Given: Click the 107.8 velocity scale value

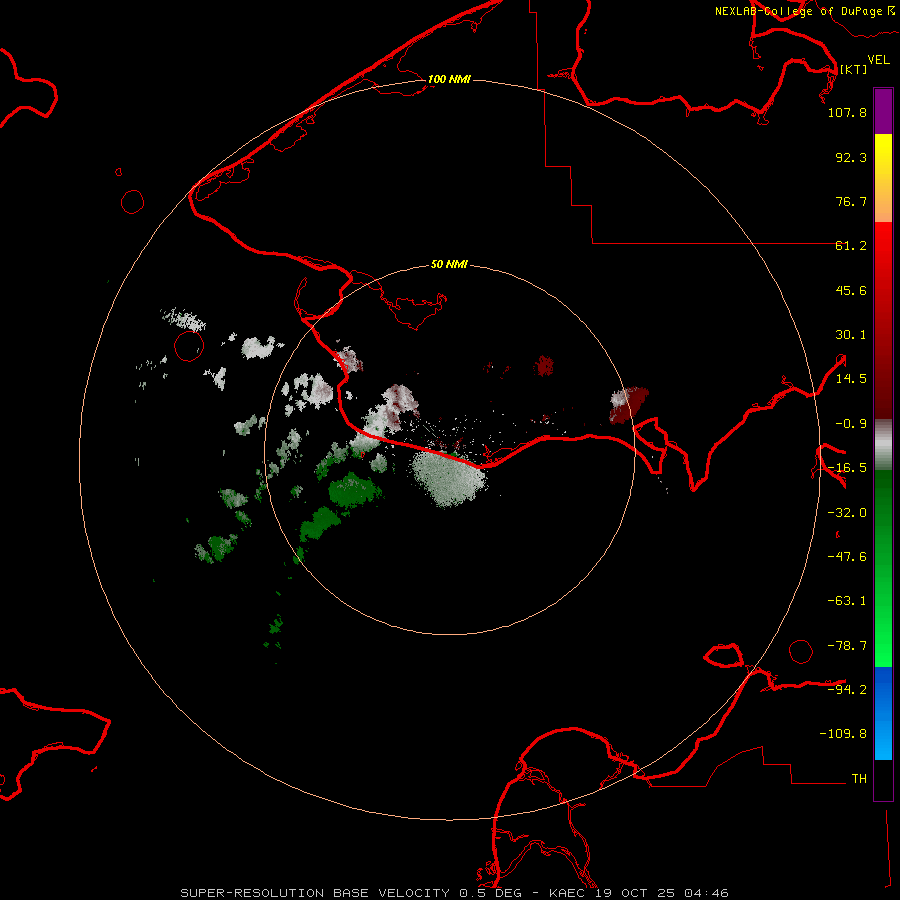Looking at the screenshot, I should (847, 112).
